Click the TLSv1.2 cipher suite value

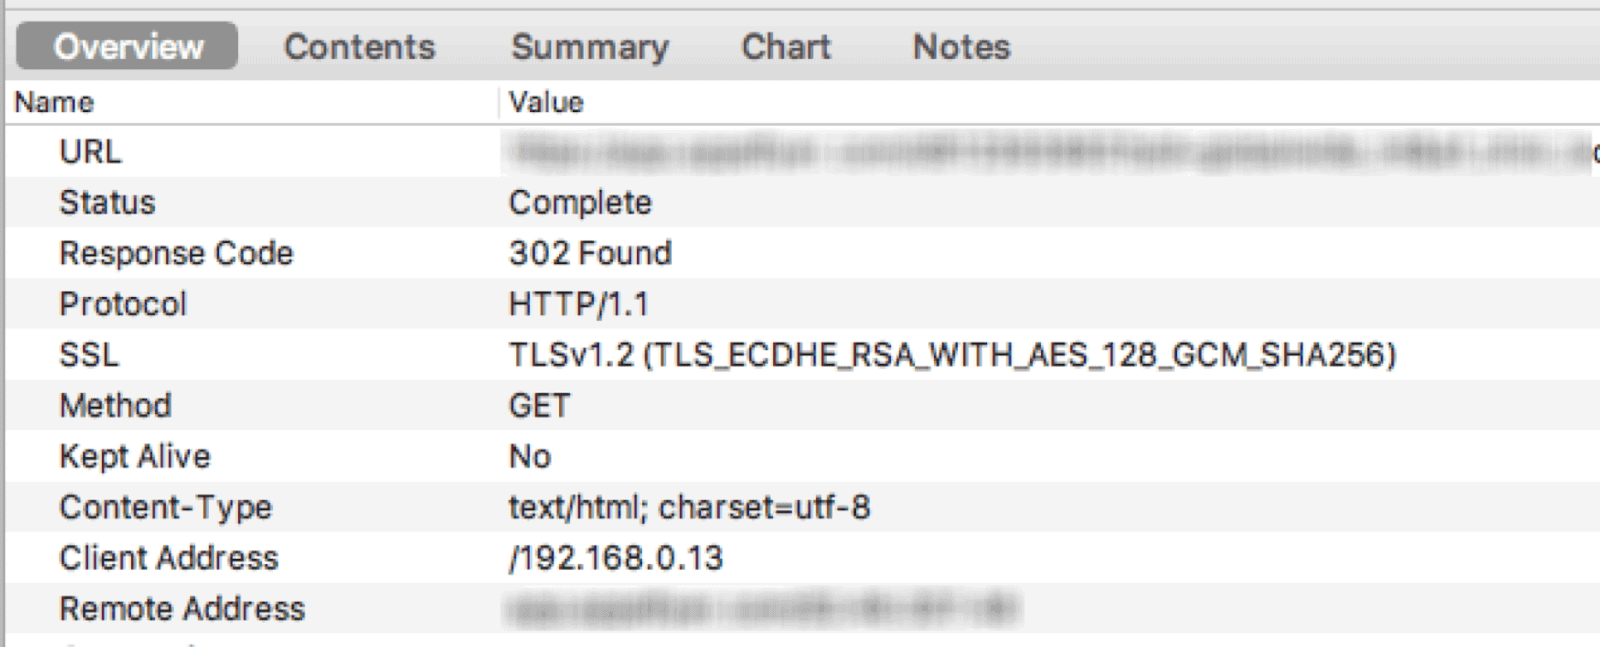coord(952,356)
